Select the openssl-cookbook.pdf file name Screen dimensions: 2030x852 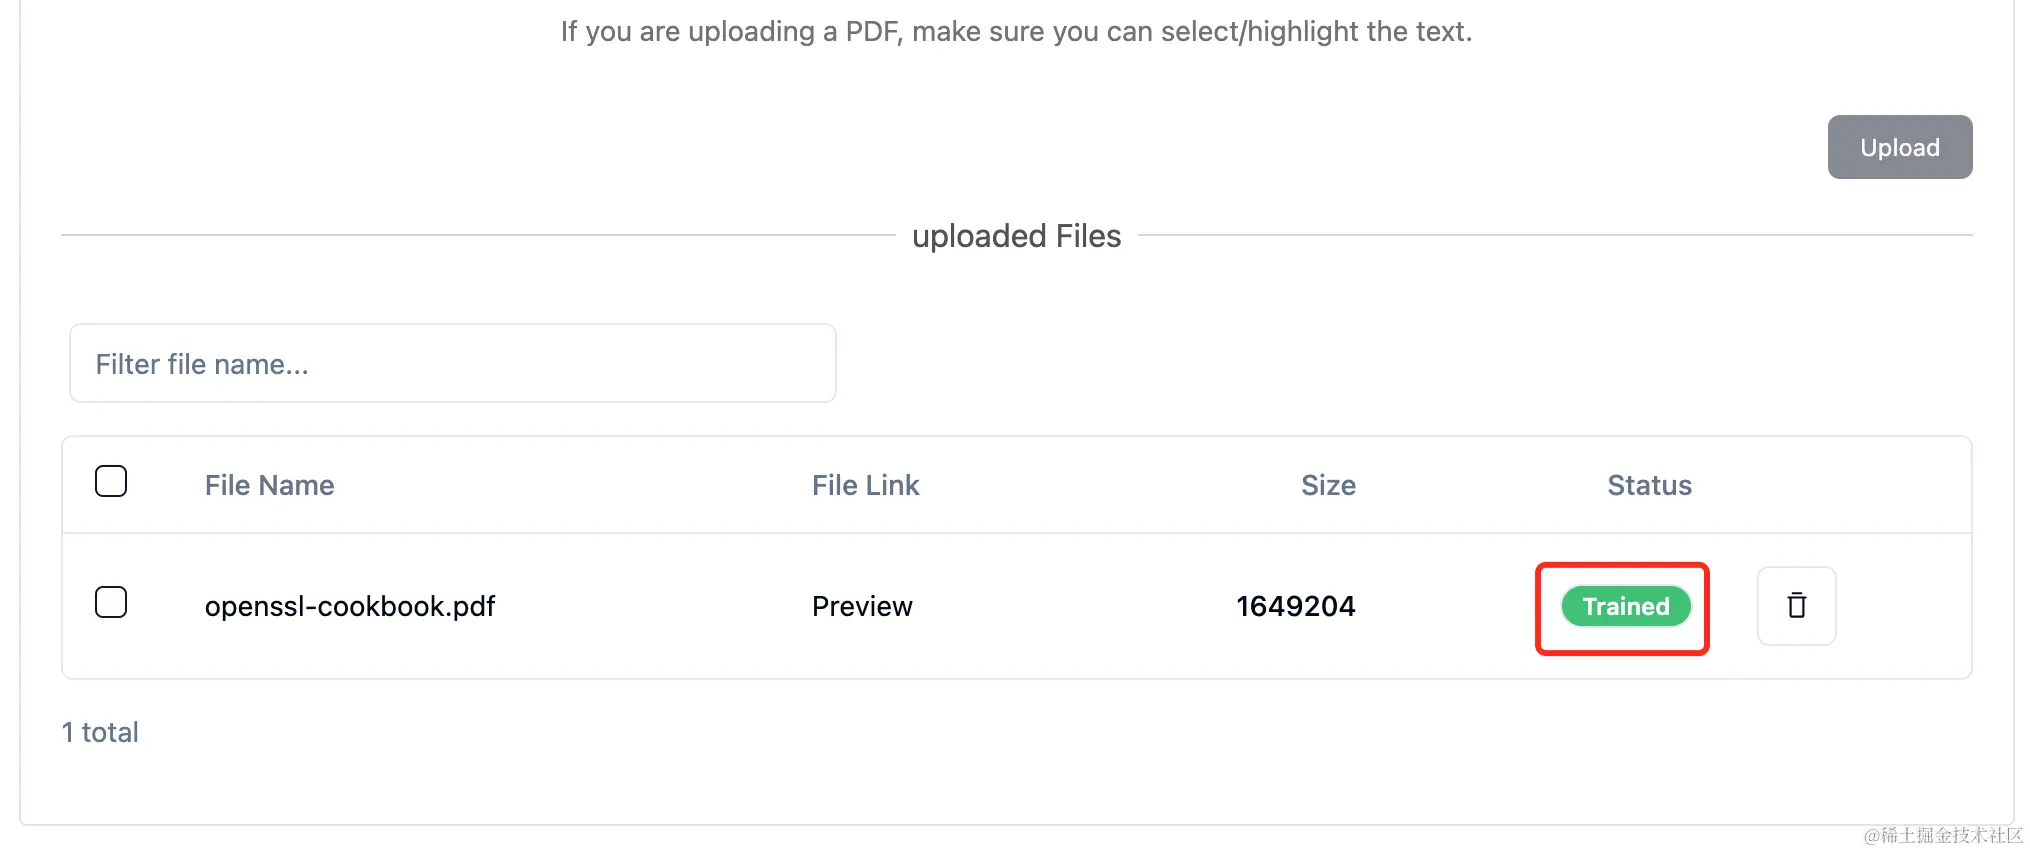tap(350, 607)
